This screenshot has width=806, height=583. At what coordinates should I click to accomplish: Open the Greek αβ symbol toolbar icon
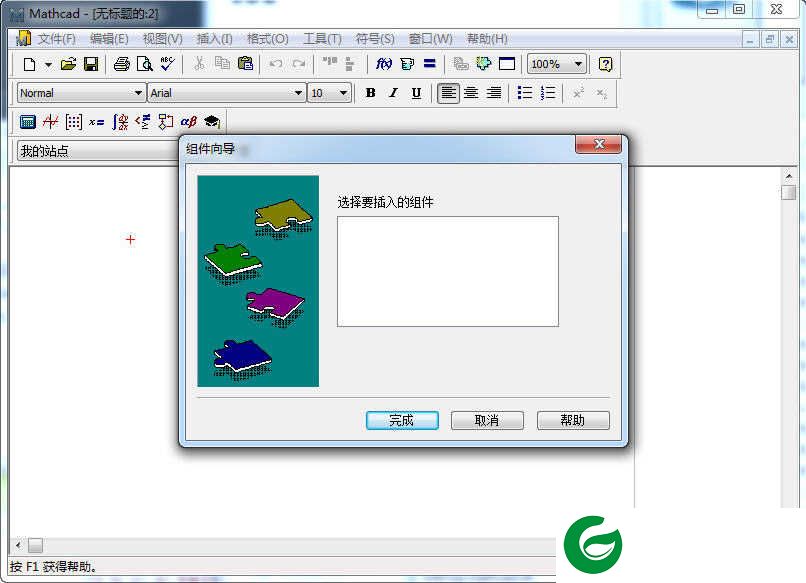pyautogui.click(x=189, y=122)
